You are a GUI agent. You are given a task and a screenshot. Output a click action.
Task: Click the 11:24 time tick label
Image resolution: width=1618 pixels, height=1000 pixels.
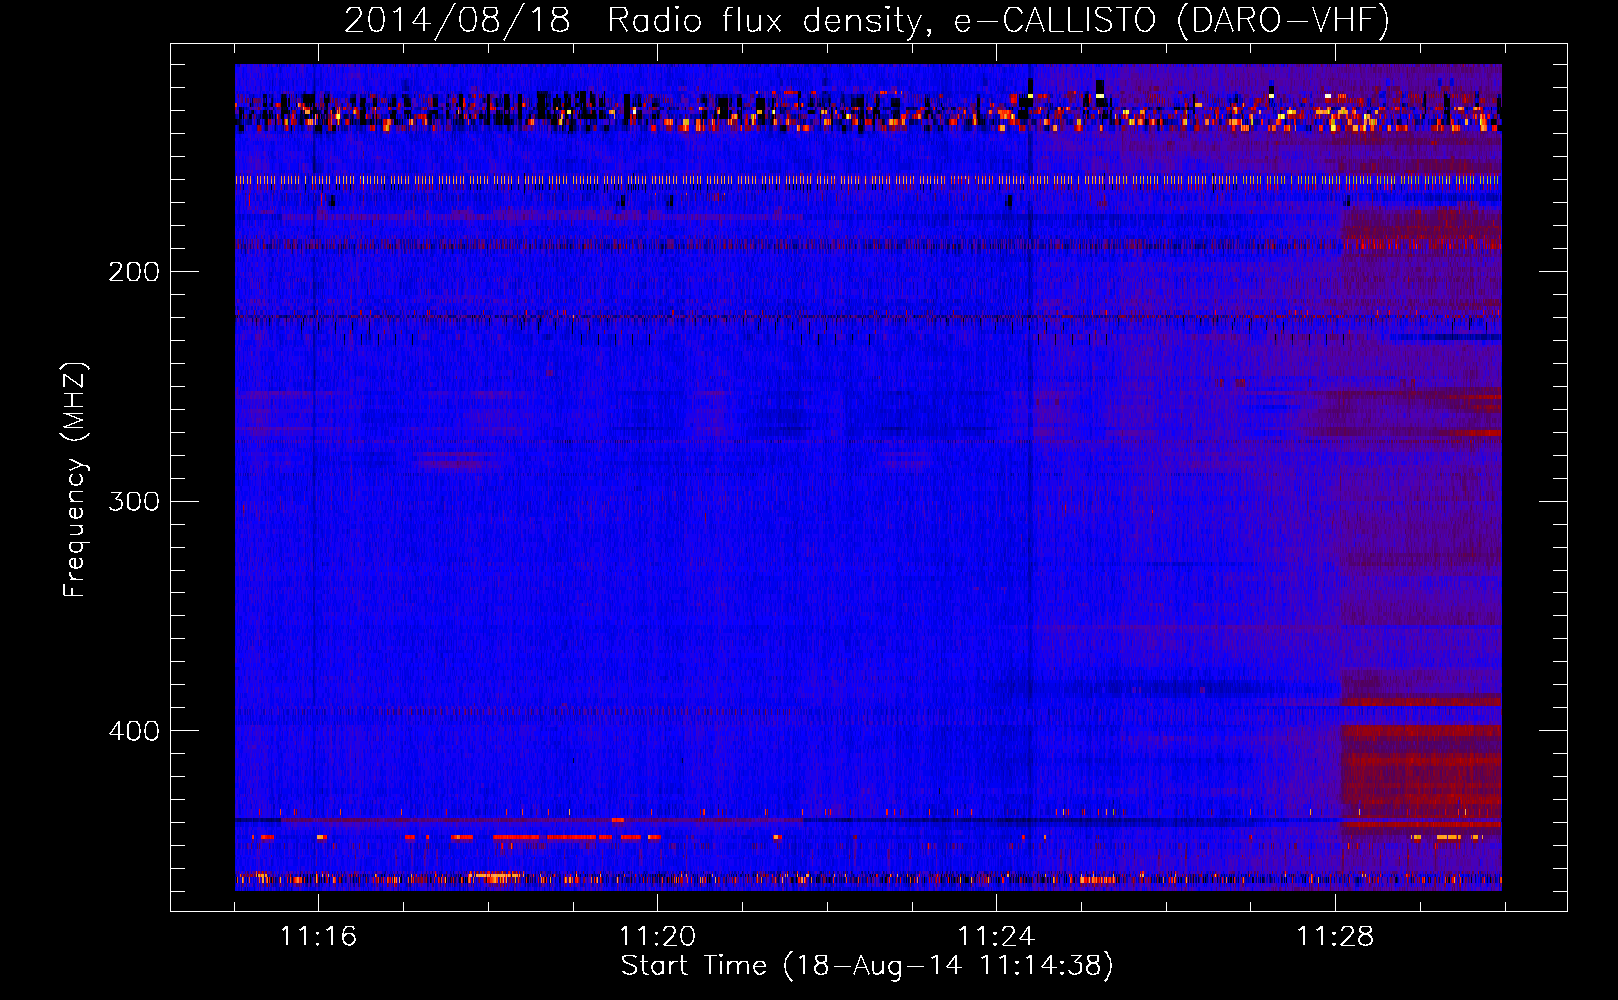click(996, 936)
